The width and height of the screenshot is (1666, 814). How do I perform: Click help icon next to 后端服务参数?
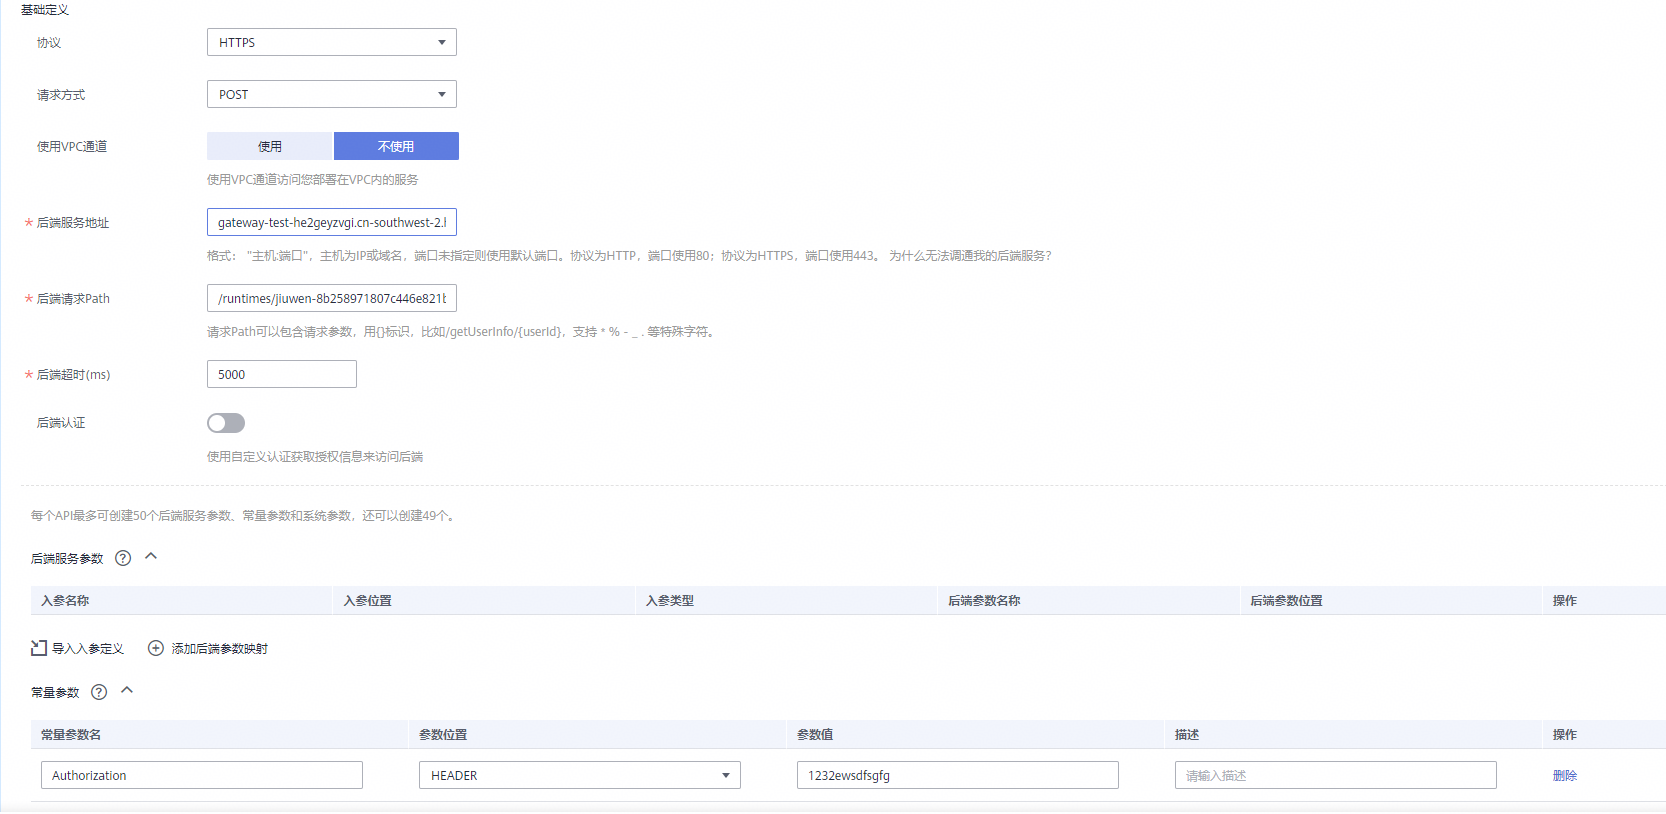tap(123, 558)
